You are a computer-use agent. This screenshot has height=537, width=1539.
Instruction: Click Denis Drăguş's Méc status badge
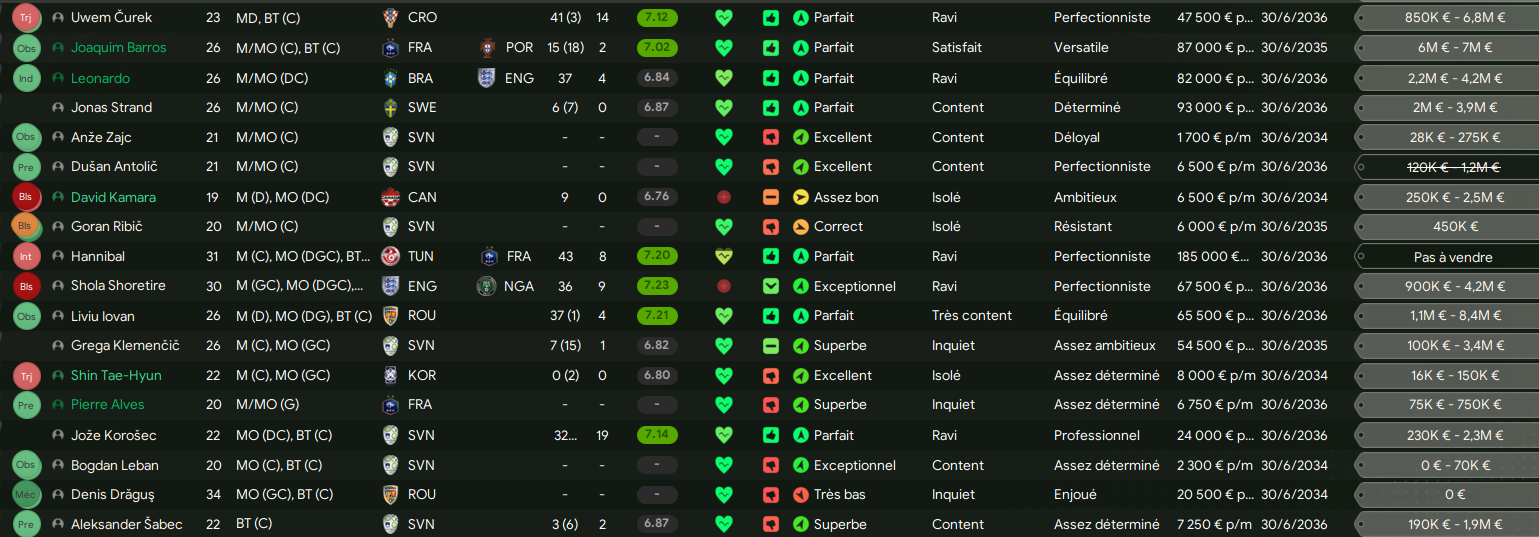click(x=27, y=495)
